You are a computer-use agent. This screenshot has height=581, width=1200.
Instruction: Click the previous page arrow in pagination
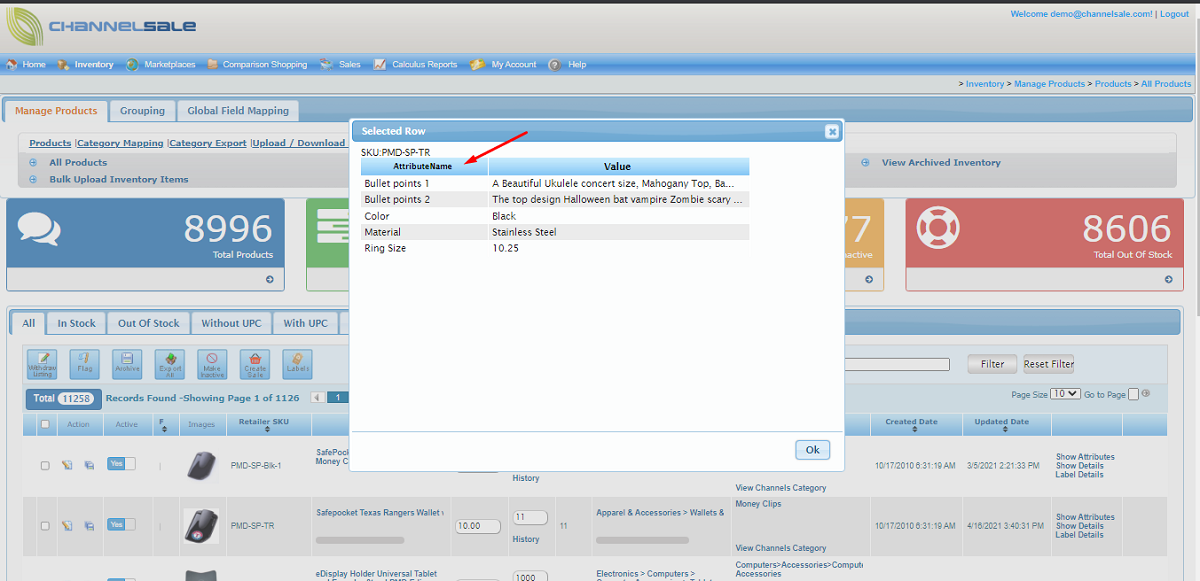(x=318, y=398)
